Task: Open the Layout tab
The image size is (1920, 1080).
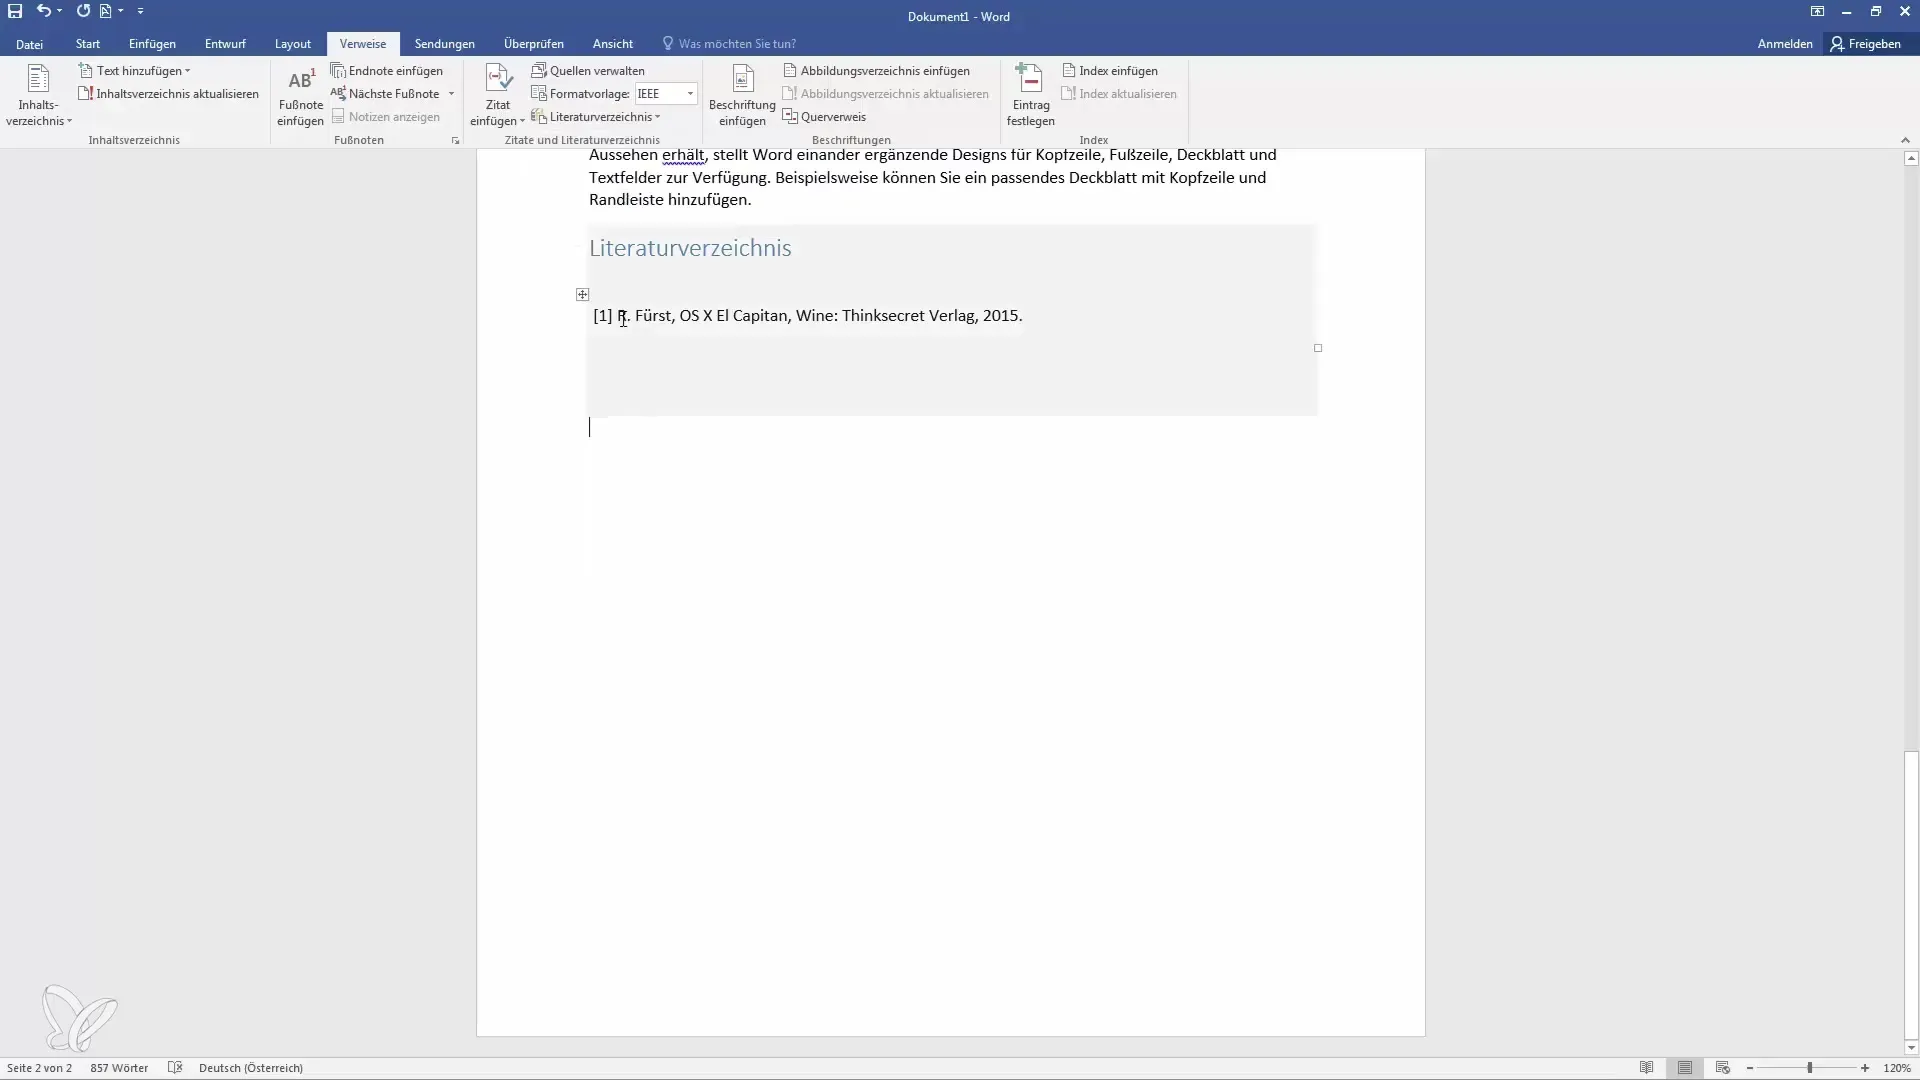Action: coord(293,44)
